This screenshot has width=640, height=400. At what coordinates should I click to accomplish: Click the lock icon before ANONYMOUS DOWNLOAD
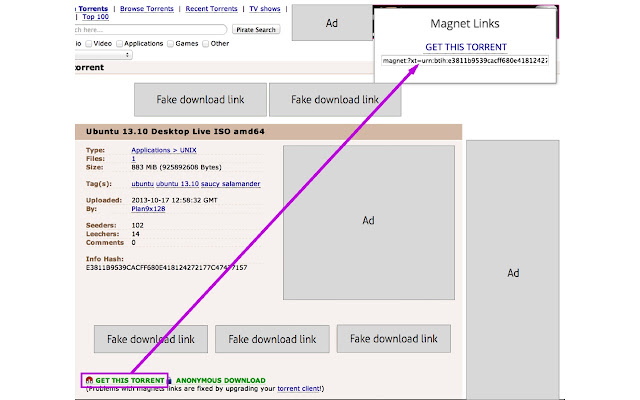[x=170, y=380]
